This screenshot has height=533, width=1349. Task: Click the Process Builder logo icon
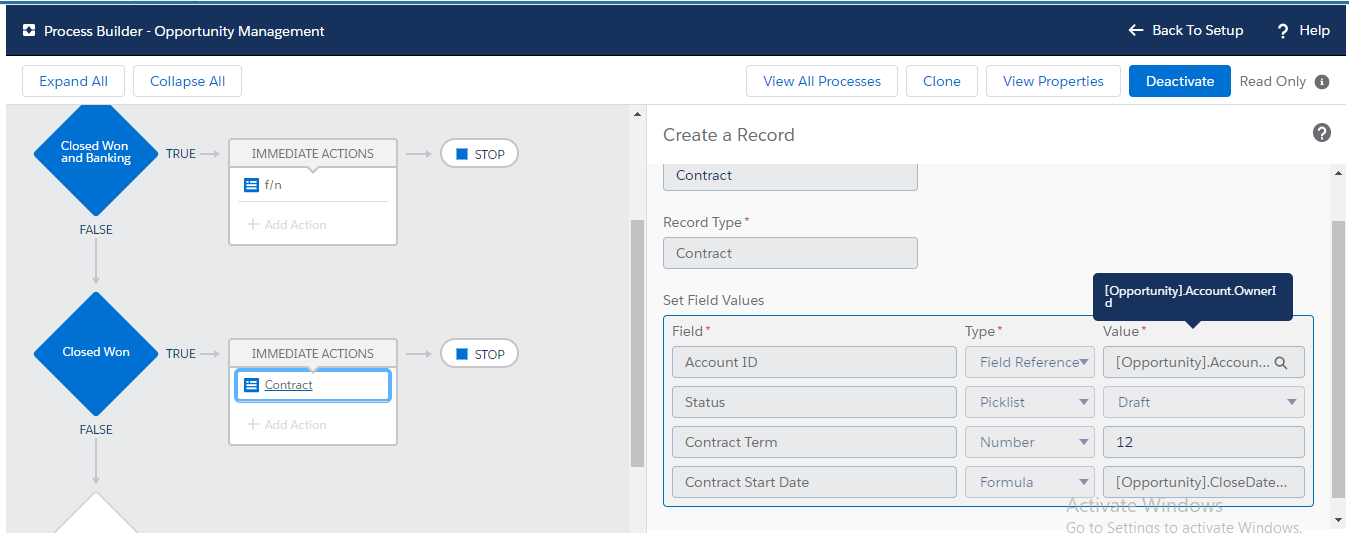point(29,31)
